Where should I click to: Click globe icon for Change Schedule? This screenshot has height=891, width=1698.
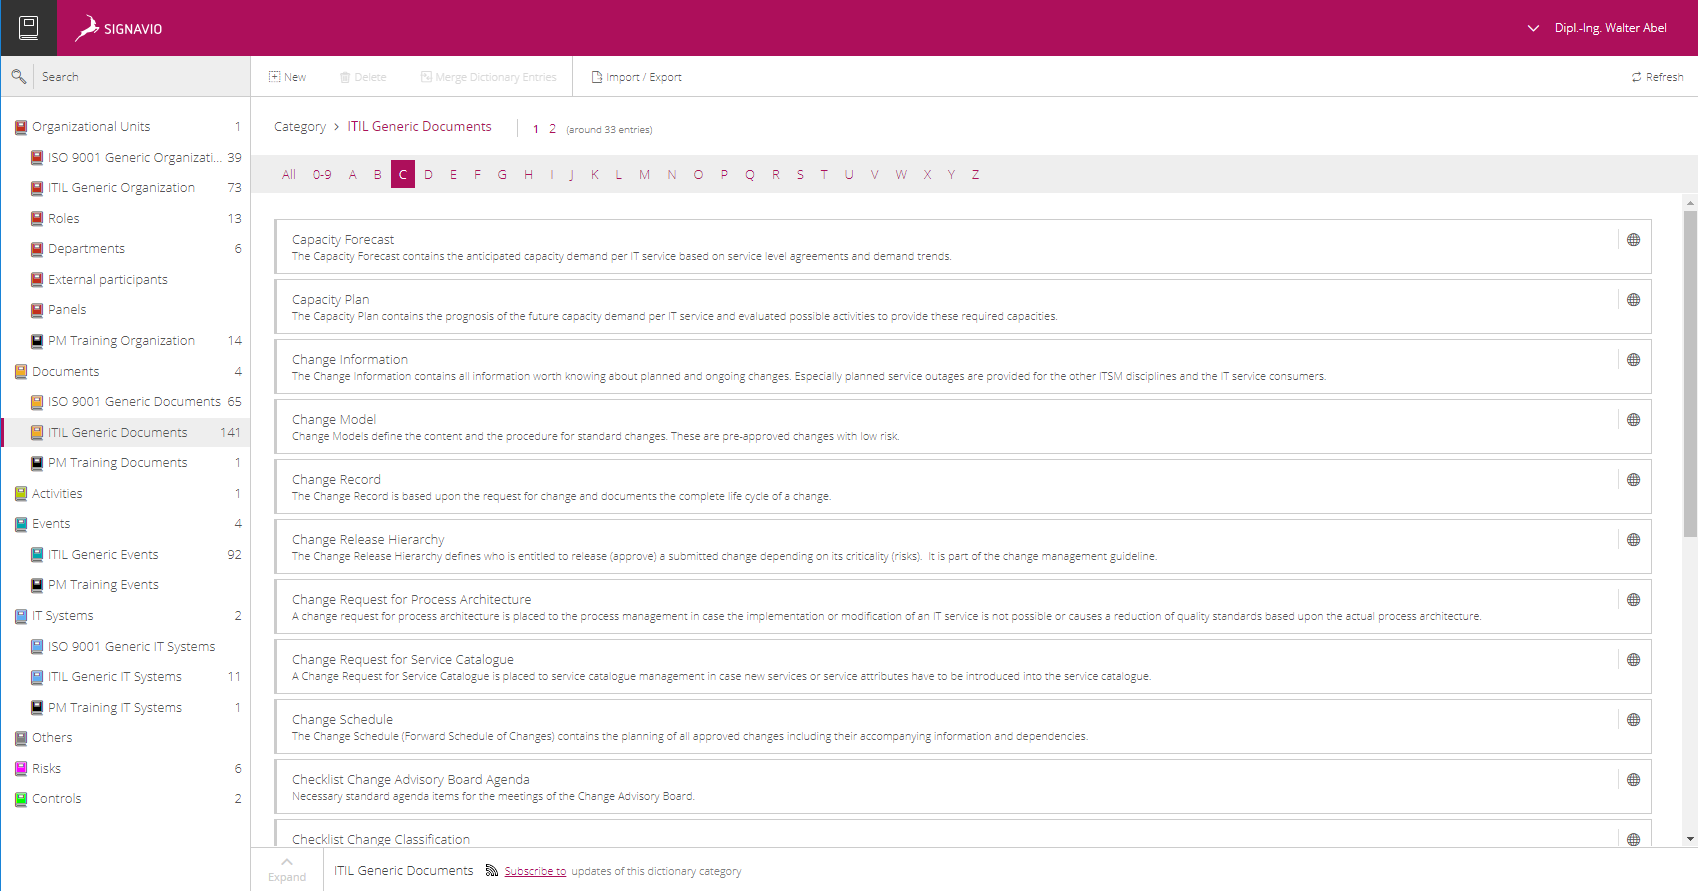(x=1633, y=720)
